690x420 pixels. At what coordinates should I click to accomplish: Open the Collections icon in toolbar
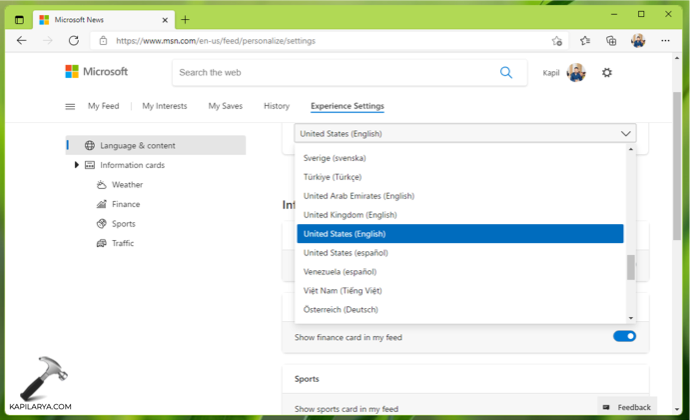[611, 41]
